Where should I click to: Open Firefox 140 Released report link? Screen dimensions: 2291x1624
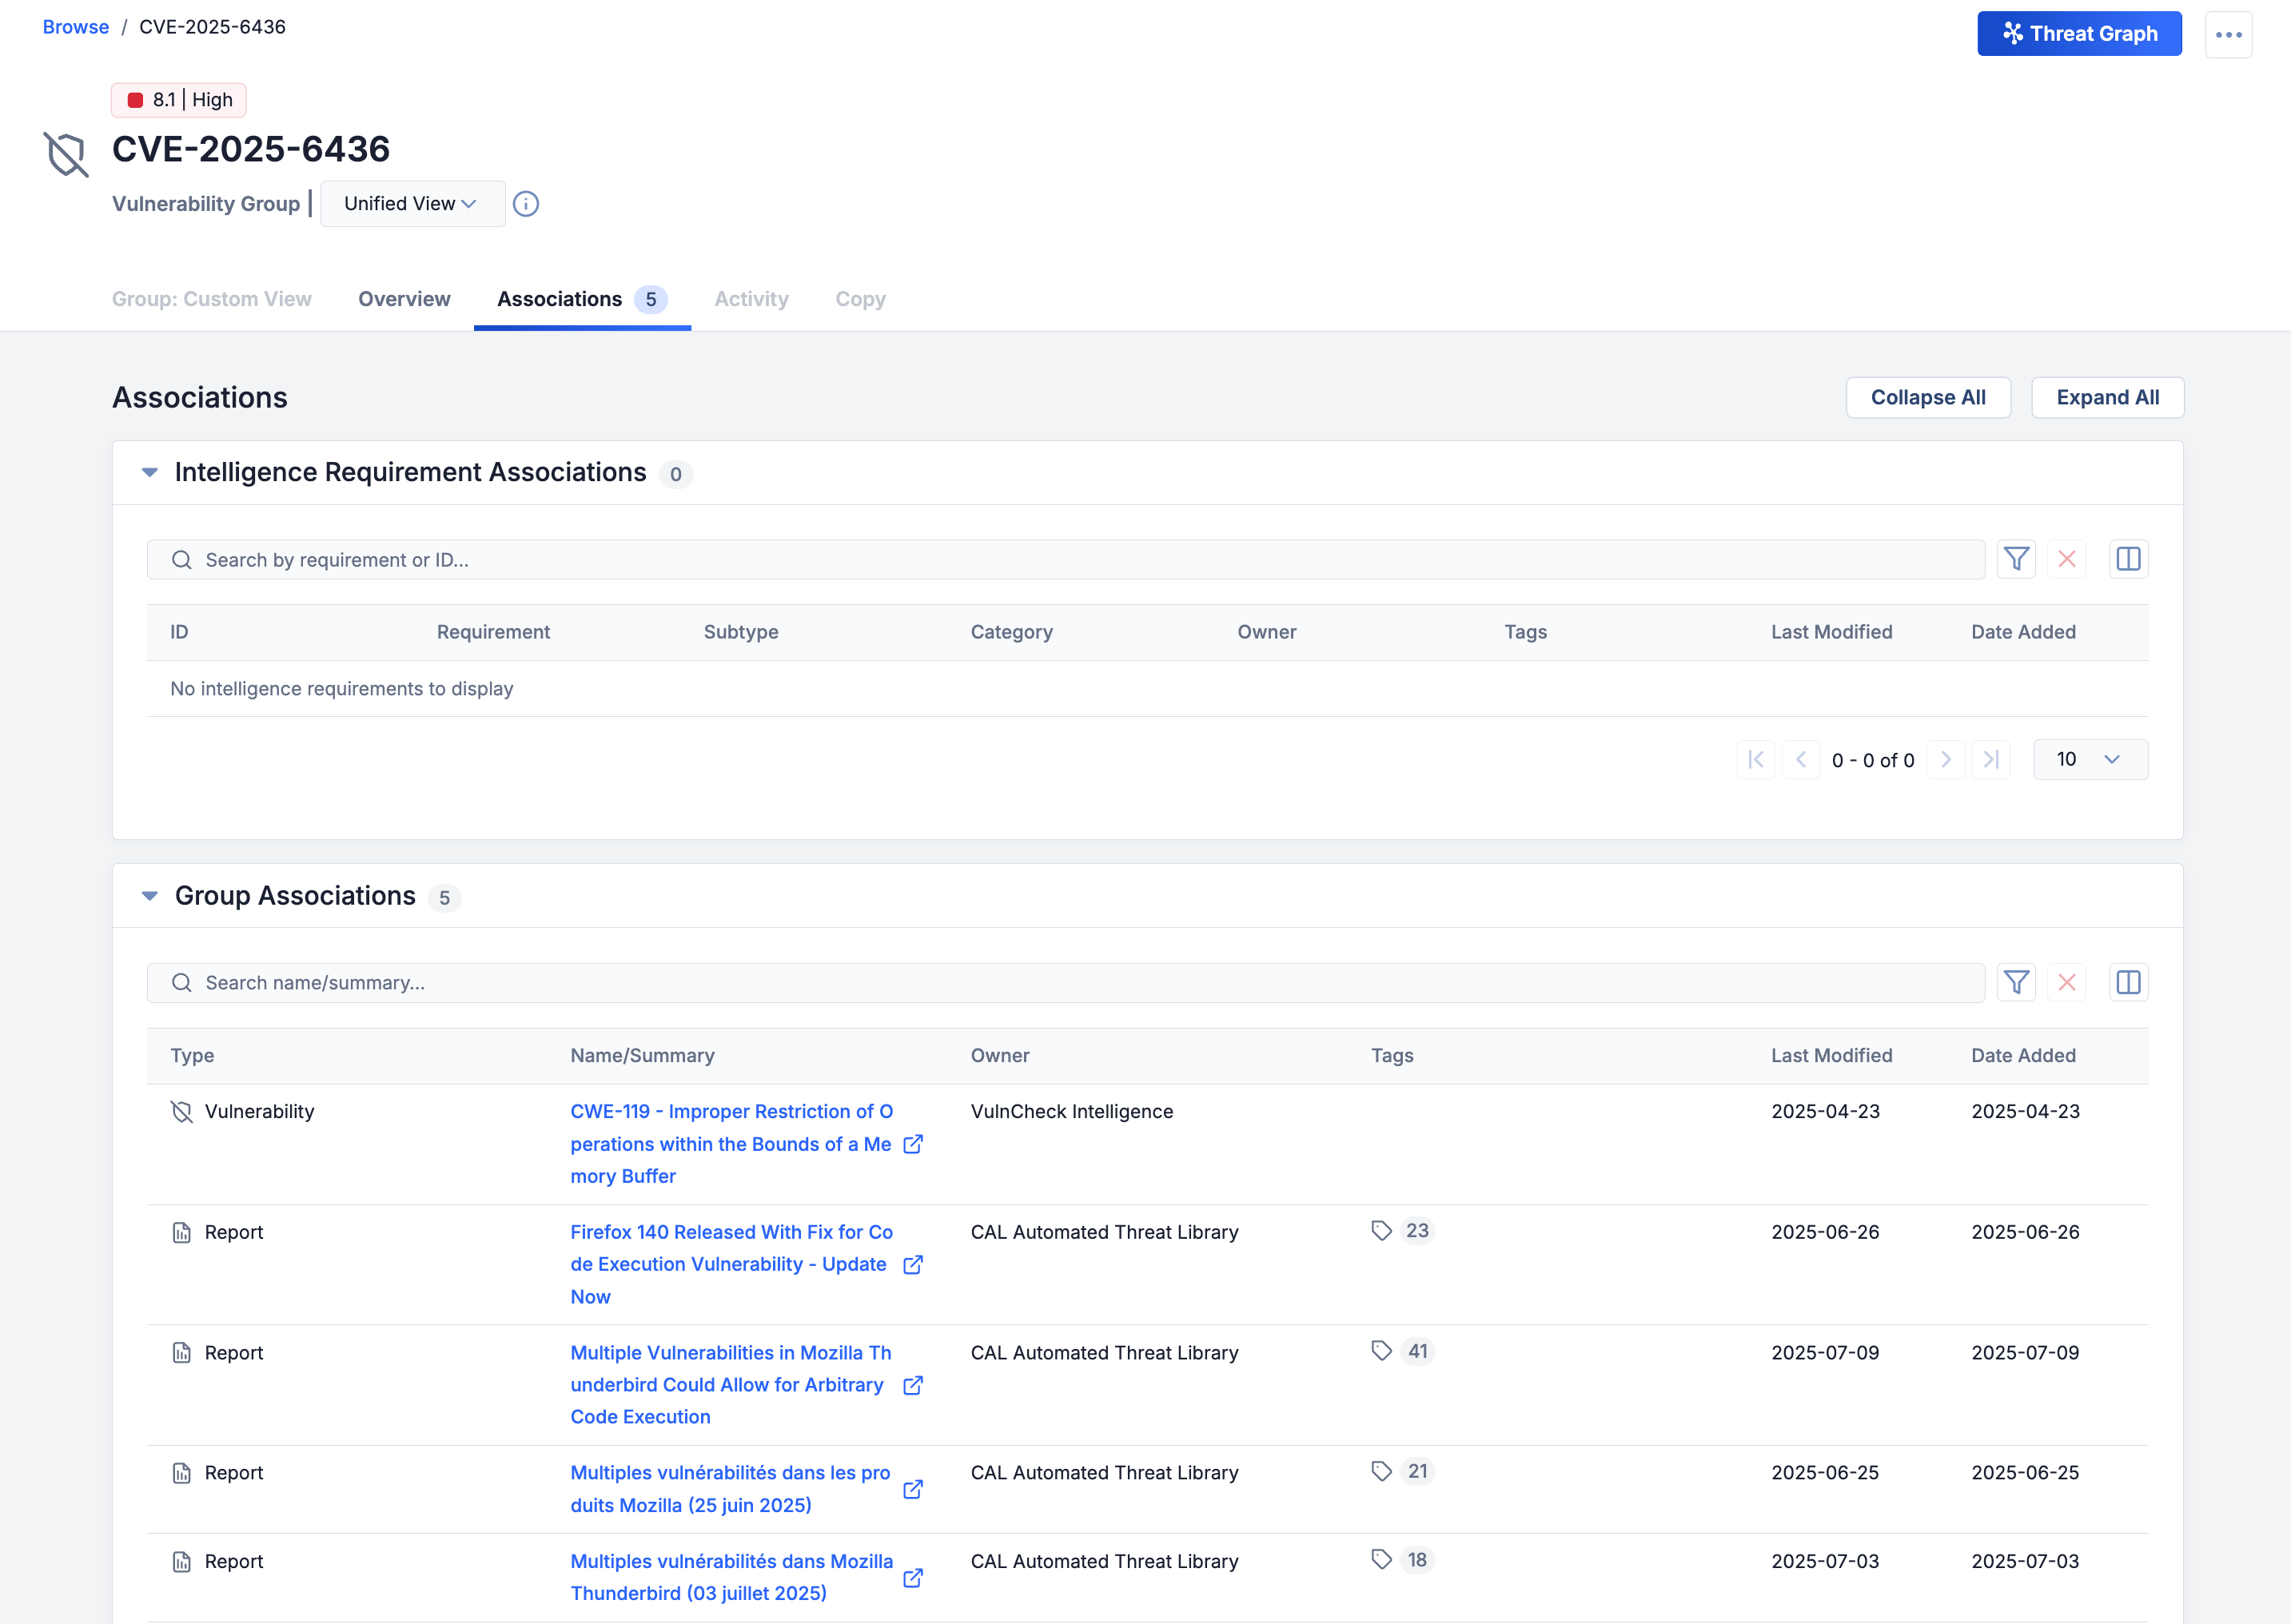pos(732,1264)
